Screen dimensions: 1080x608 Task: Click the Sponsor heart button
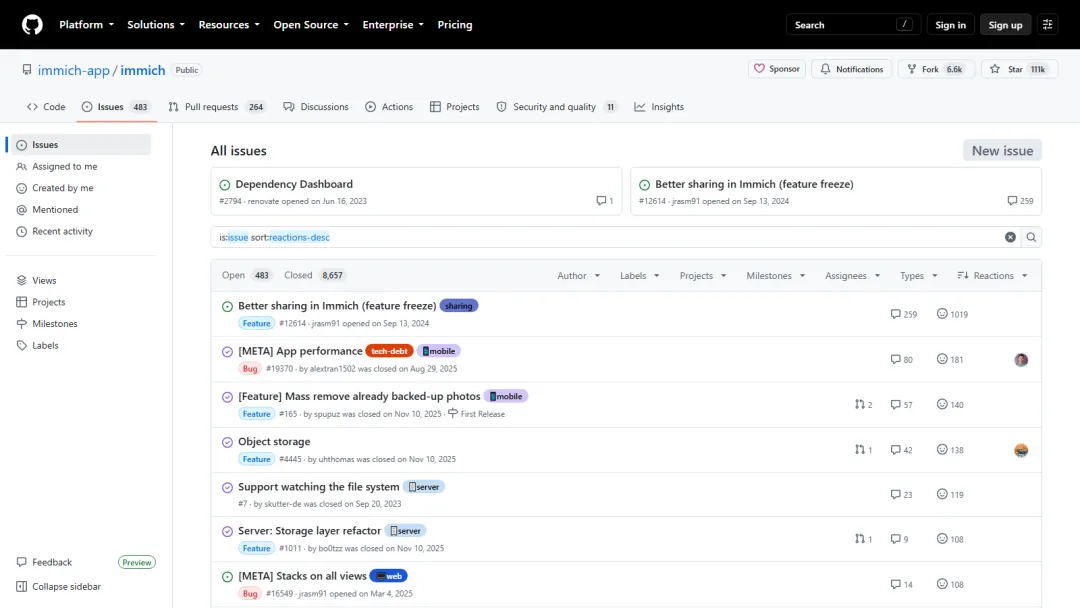pos(777,69)
